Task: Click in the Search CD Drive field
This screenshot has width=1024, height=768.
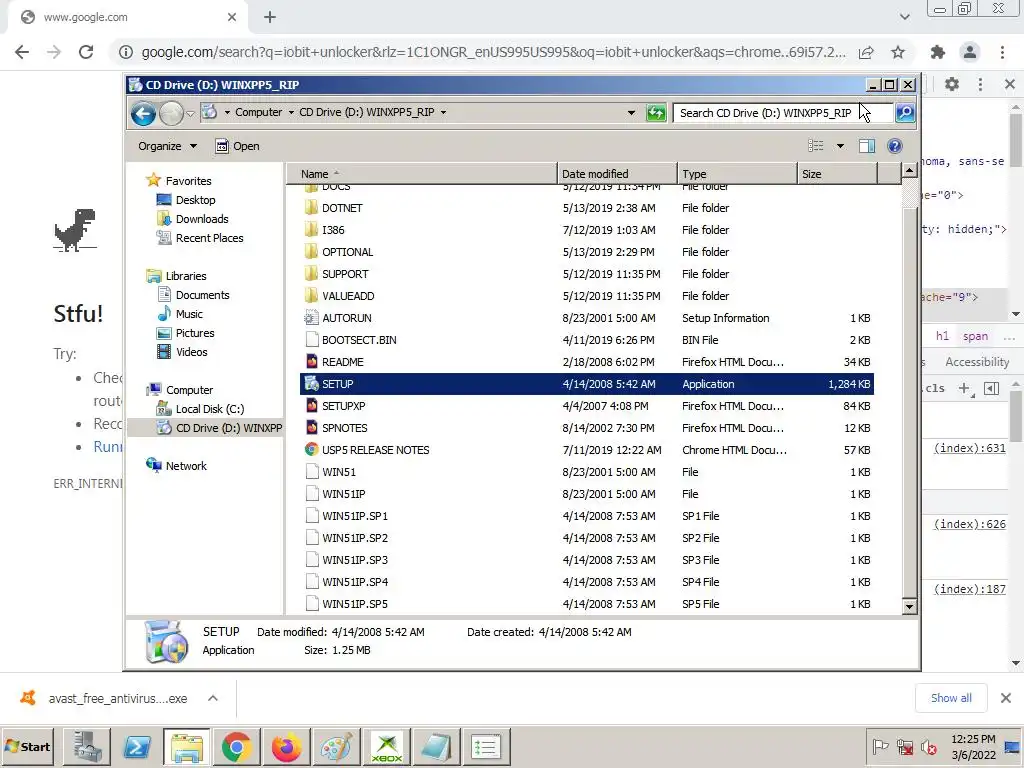Action: 782,113
